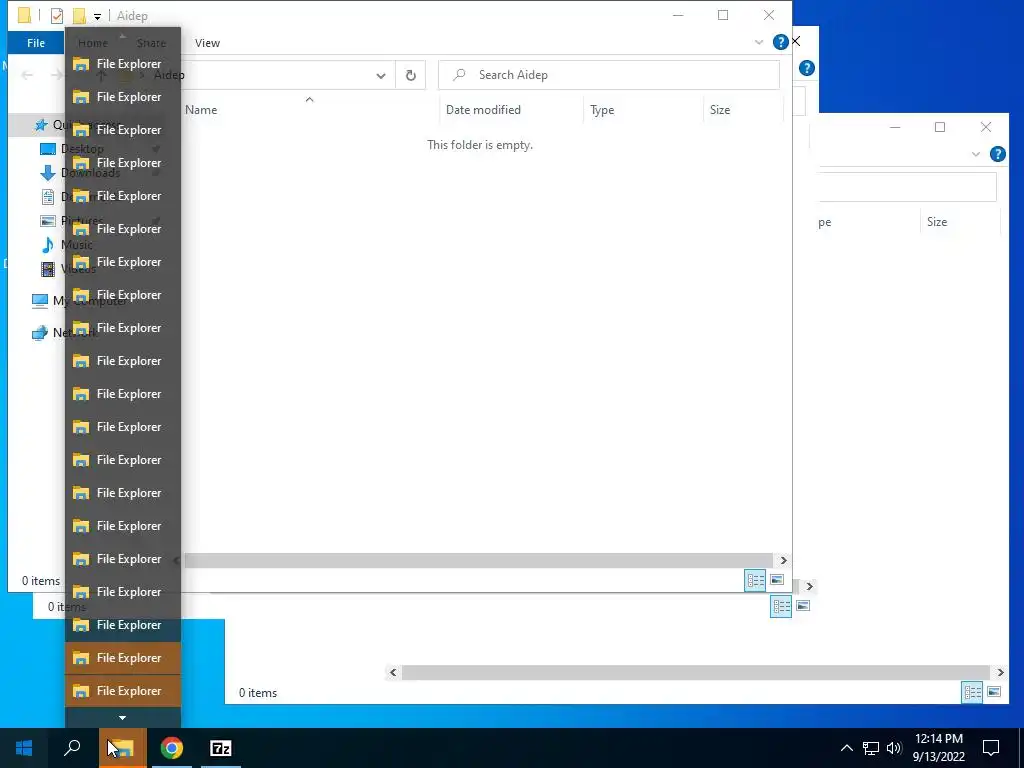This screenshot has width=1024, height=768.
Task: Click right arrow of rearmost window scrollbar
Action: [x=1000, y=672]
